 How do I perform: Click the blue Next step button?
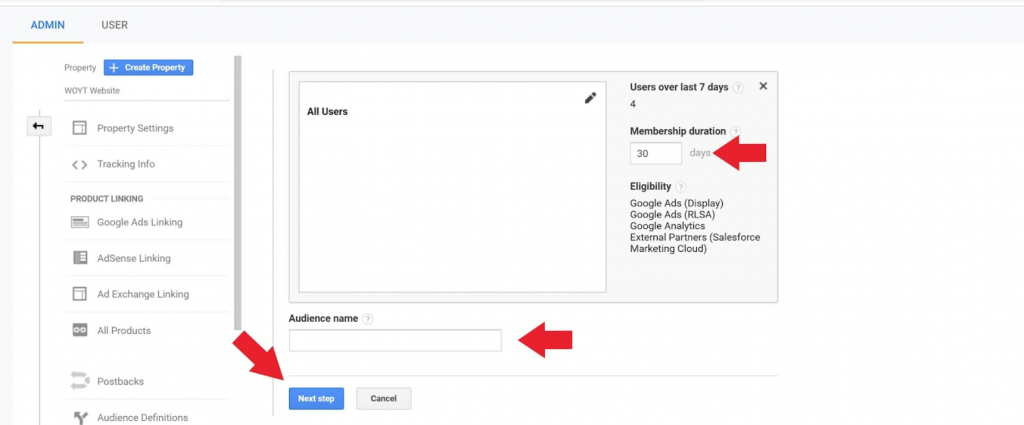(x=316, y=398)
